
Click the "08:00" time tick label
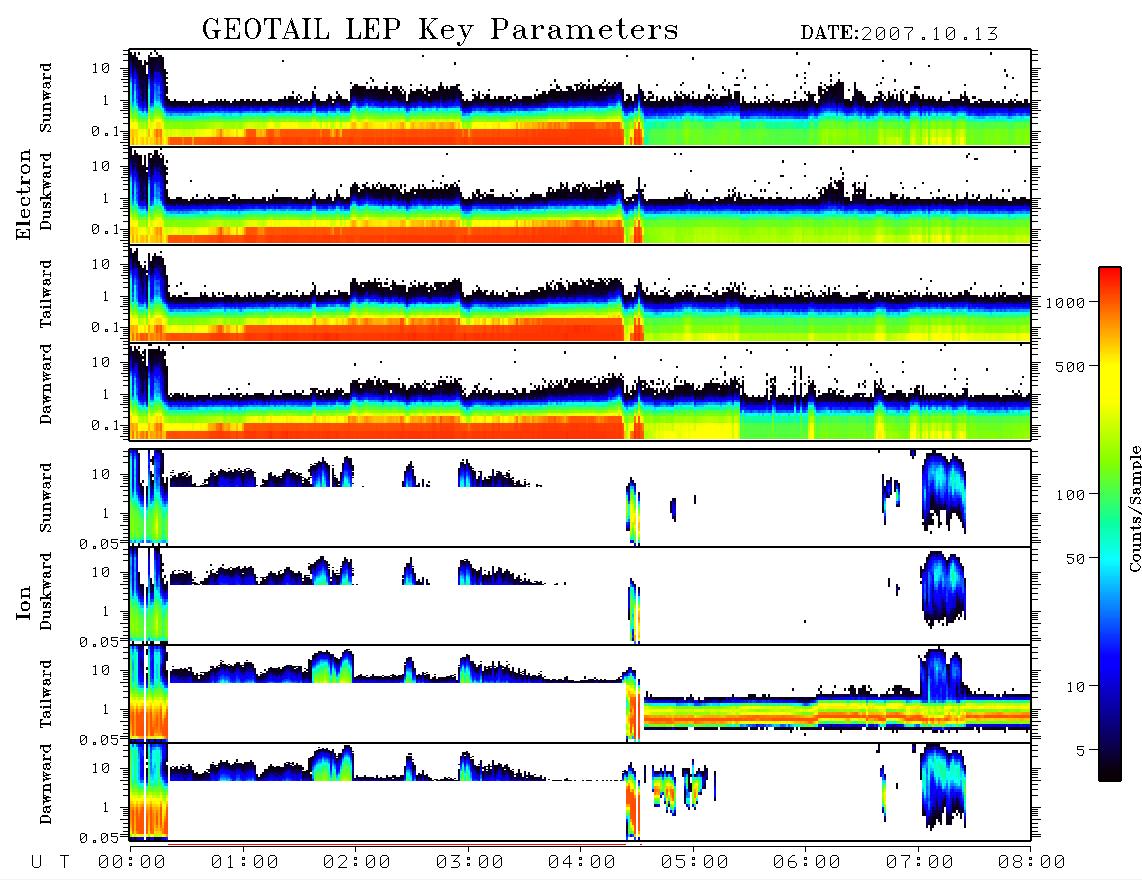point(1032,863)
